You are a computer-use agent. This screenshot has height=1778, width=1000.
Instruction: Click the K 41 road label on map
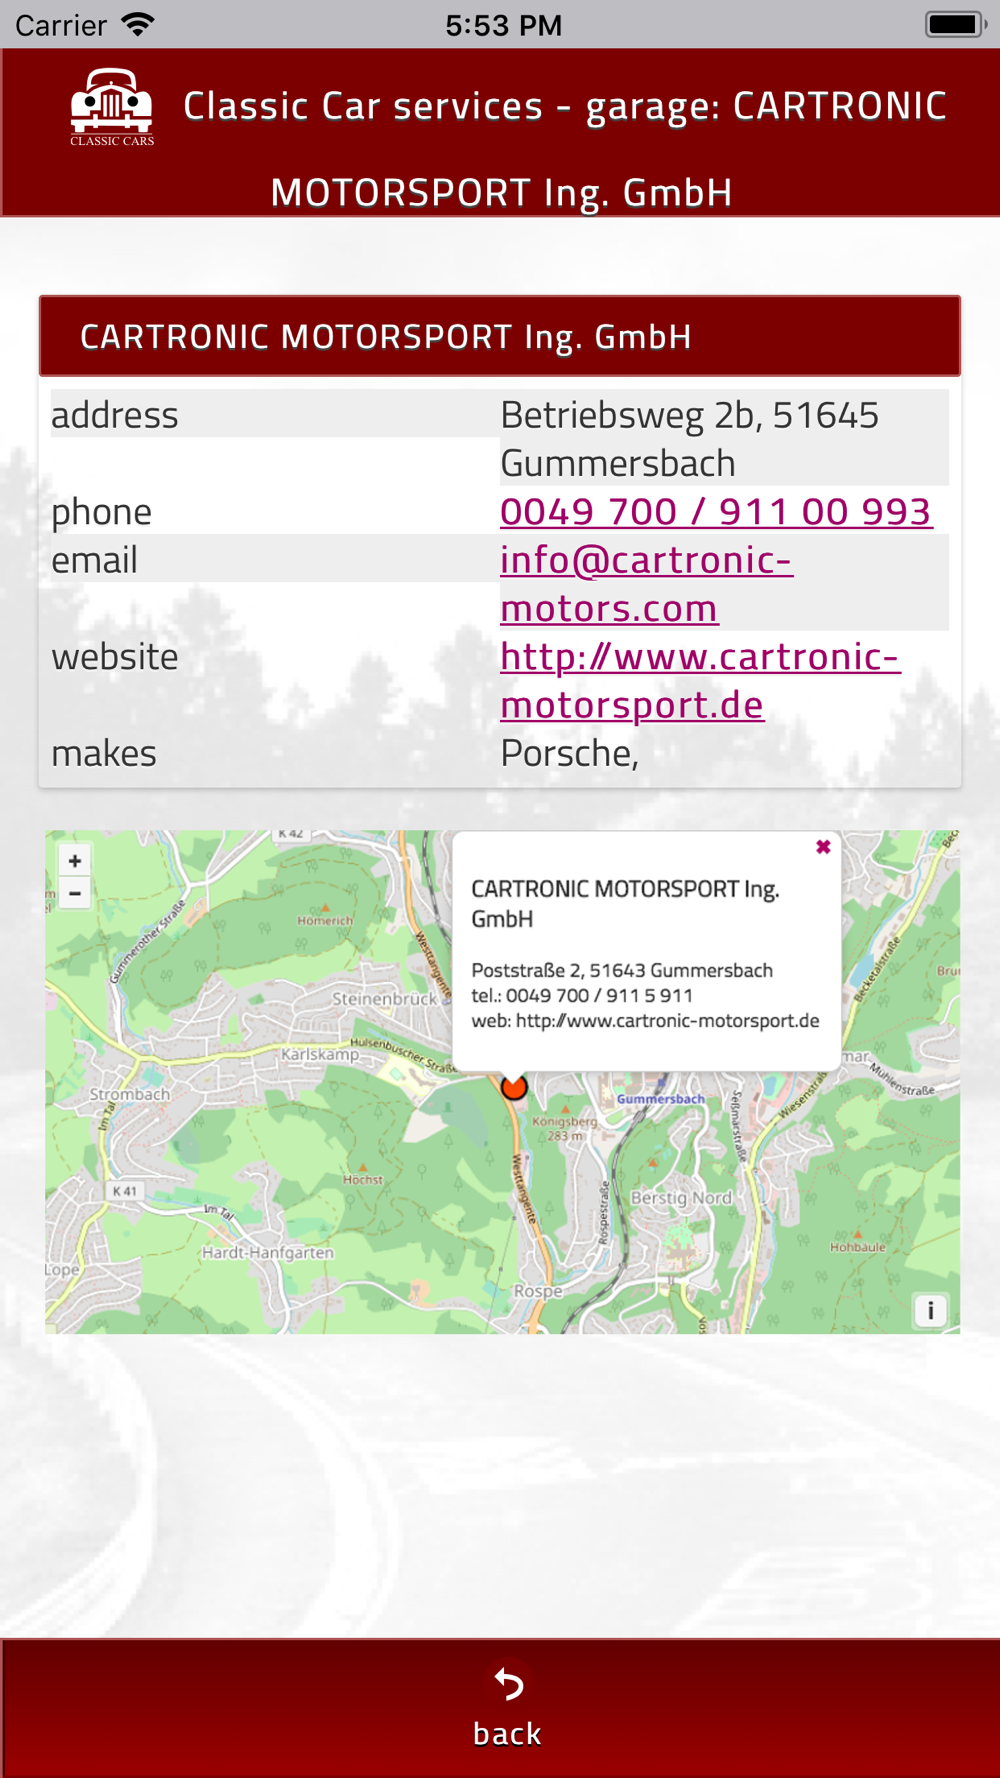[126, 1190]
